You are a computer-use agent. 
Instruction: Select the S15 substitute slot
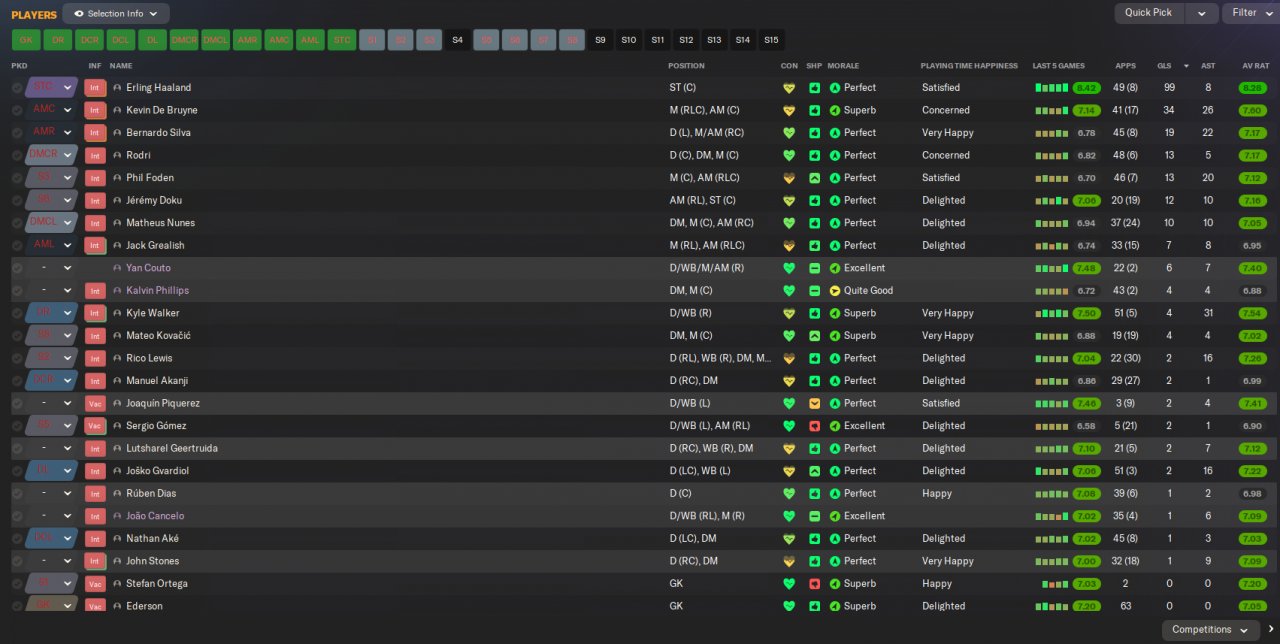coord(771,40)
